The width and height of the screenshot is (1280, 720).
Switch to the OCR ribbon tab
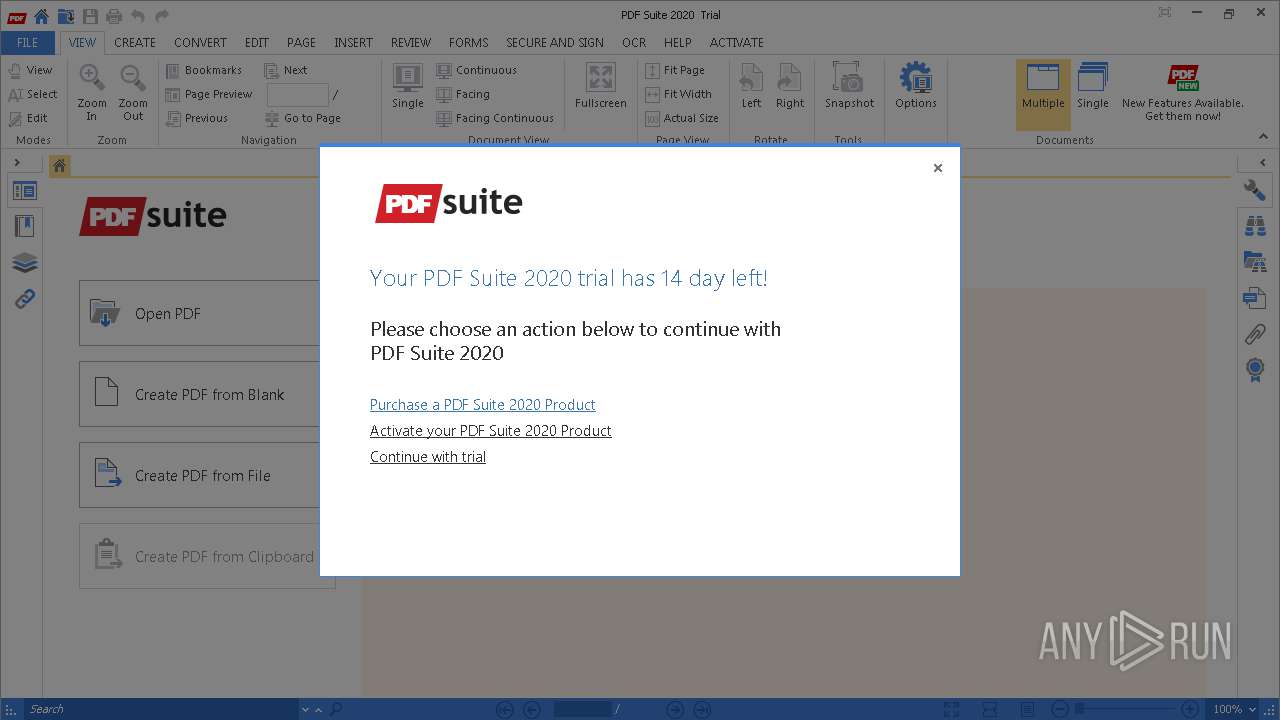634,42
